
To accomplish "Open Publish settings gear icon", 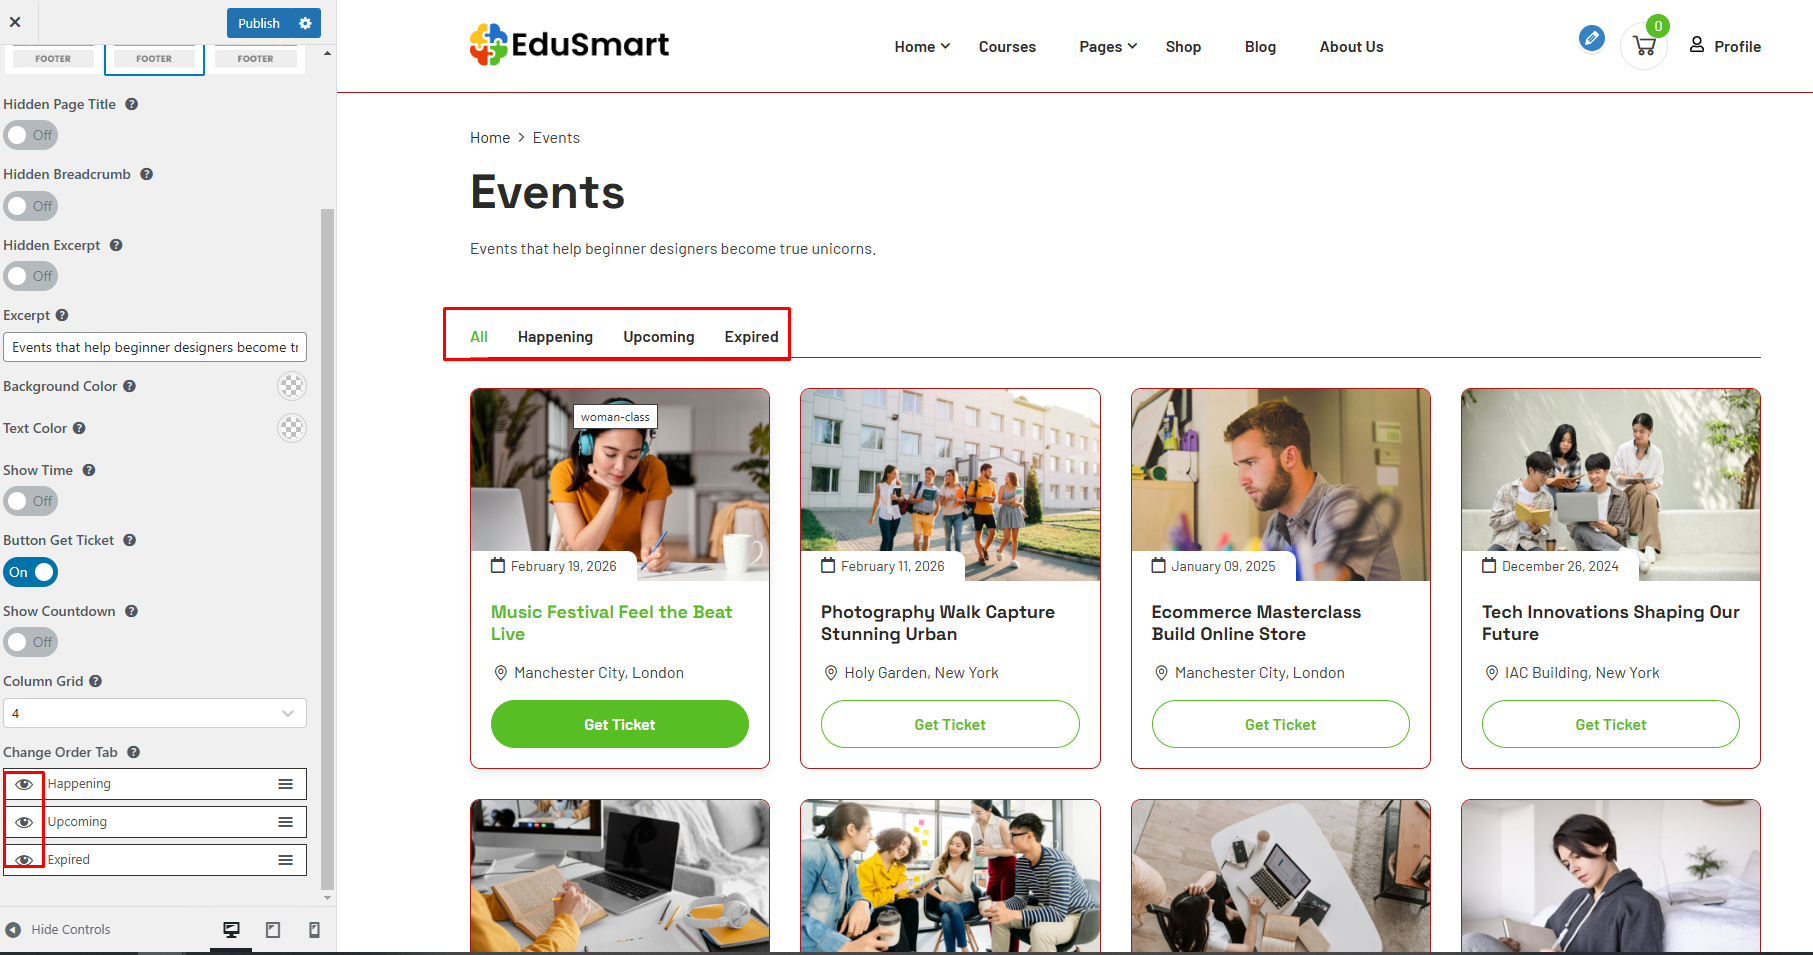I will pos(305,23).
